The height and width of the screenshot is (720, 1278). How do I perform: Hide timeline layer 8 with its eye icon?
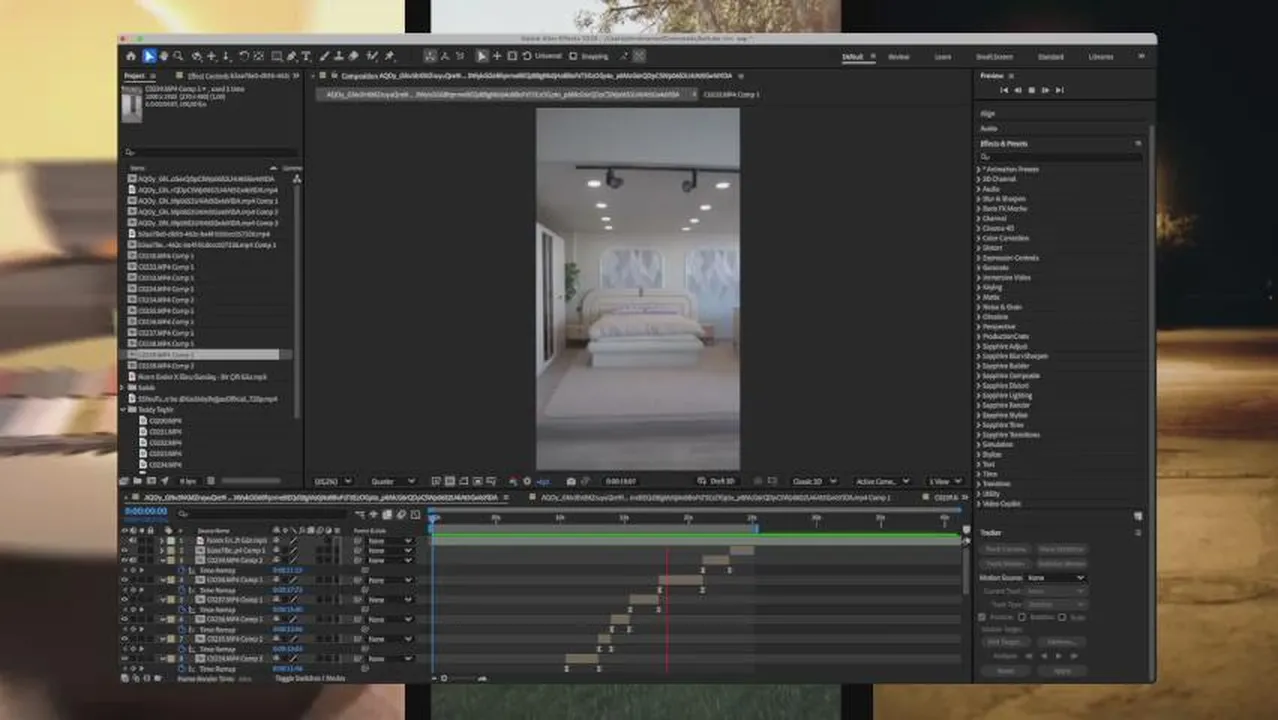(x=125, y=658)
